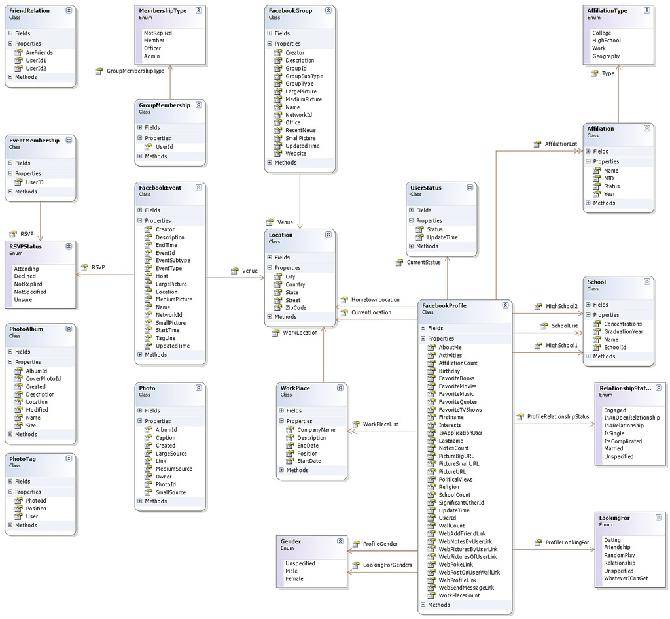Select the WebPokeLink property in FacebookProfile
This screenshot has height=619, width=670.
[455, 564]
